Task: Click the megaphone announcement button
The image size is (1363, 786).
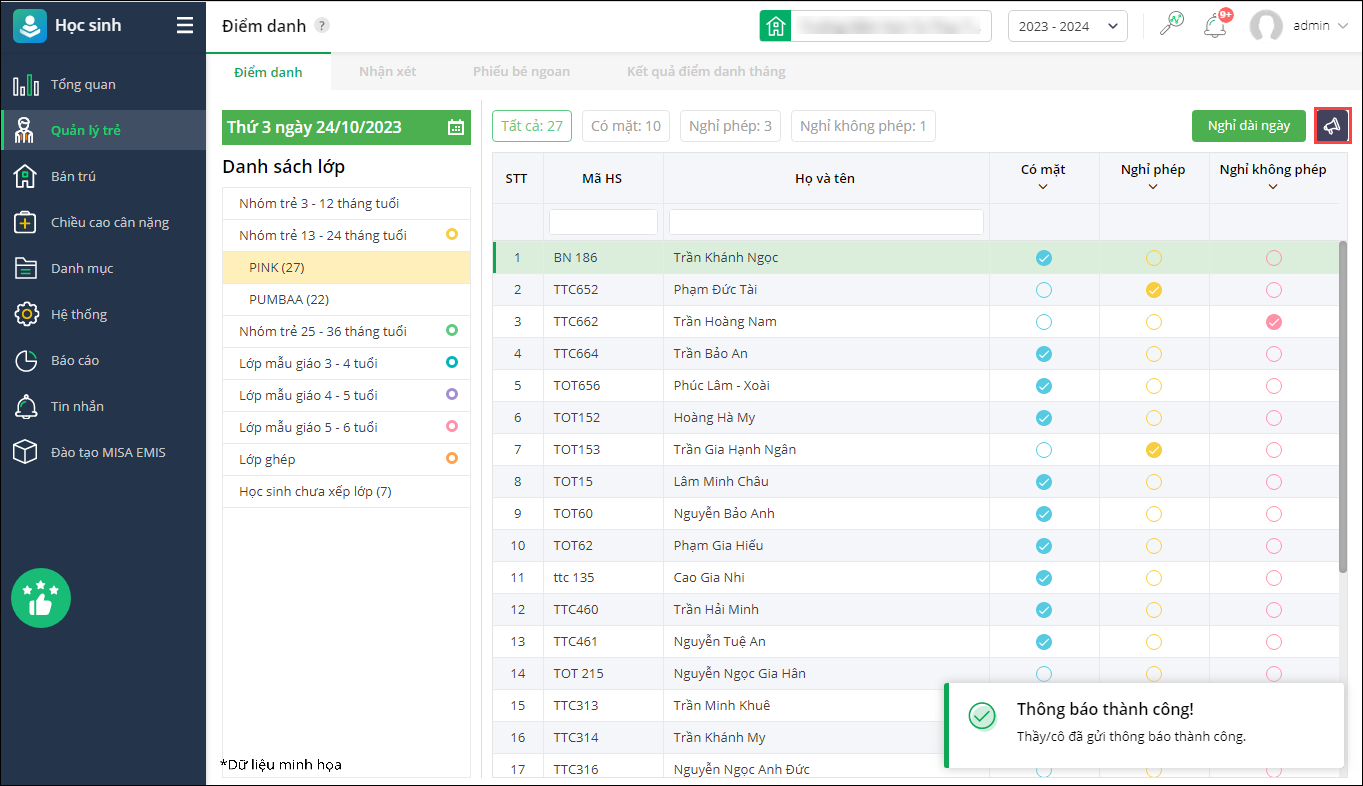Action: [1332, 126]
